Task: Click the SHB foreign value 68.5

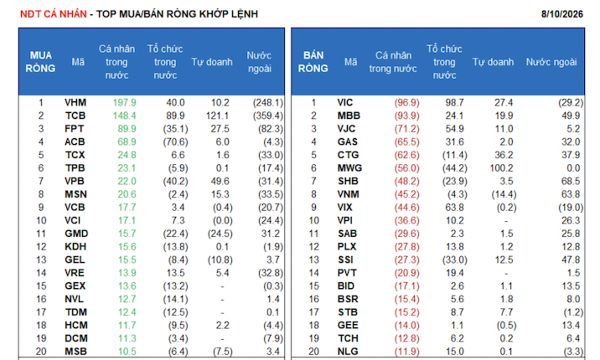Action: [x=571, y=181]
